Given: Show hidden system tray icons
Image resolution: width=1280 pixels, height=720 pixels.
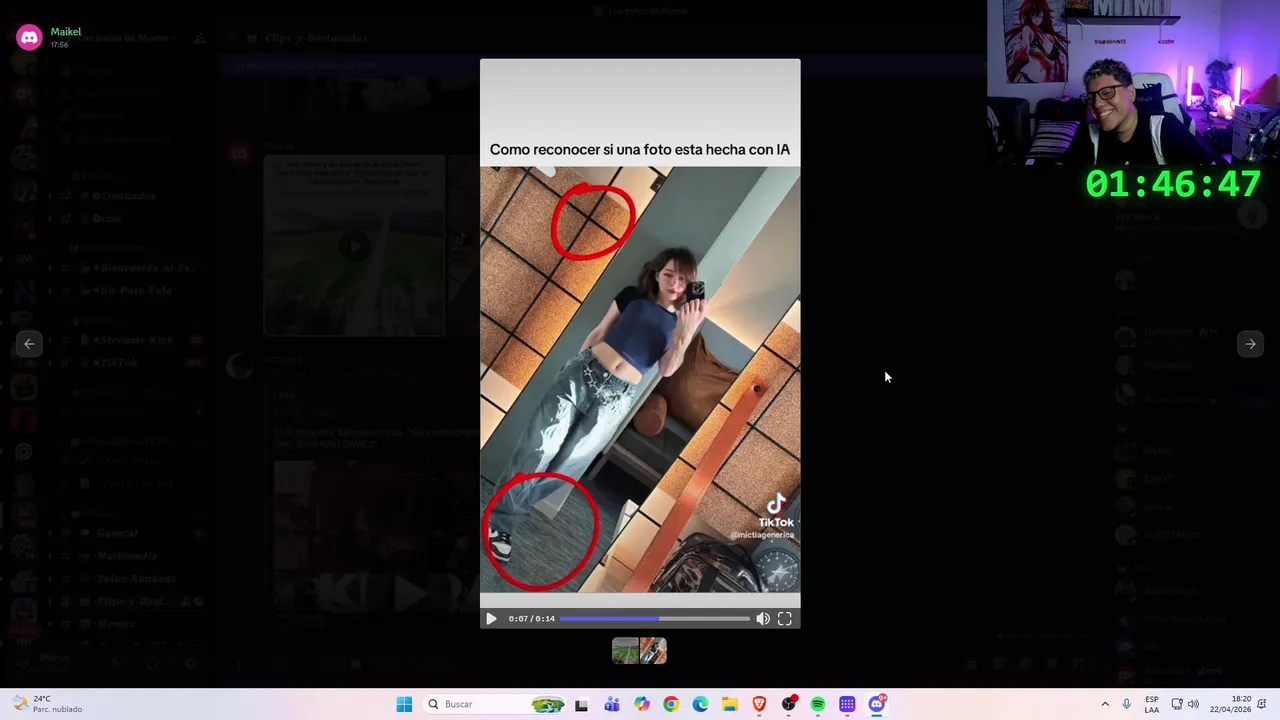Looking at the screenshot, I should pyautogui.click(x=1105, y=704).
